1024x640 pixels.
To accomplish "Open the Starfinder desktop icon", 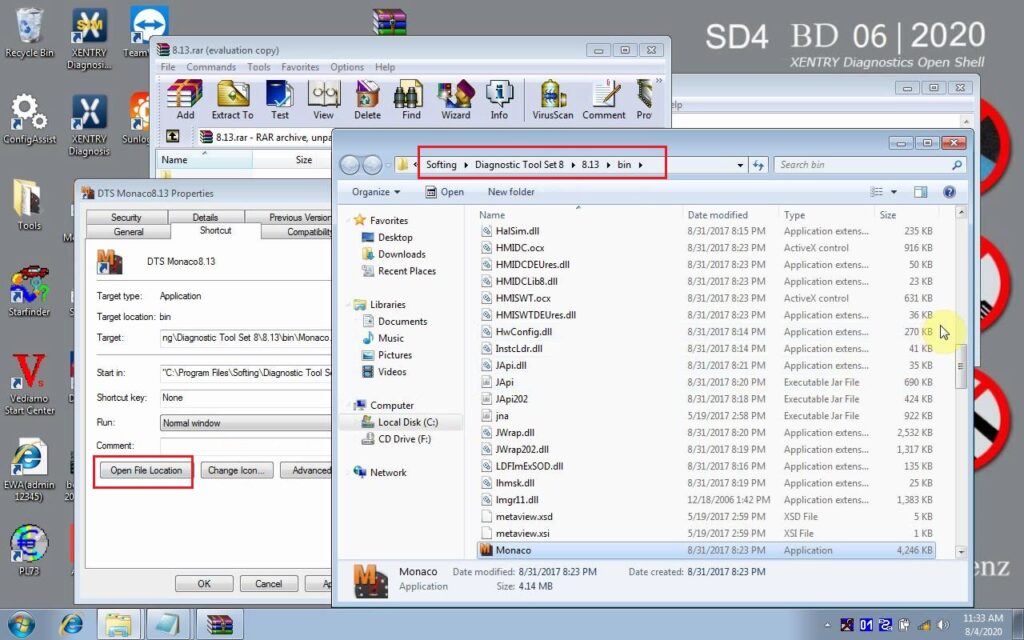I will [x=30, y=292].
